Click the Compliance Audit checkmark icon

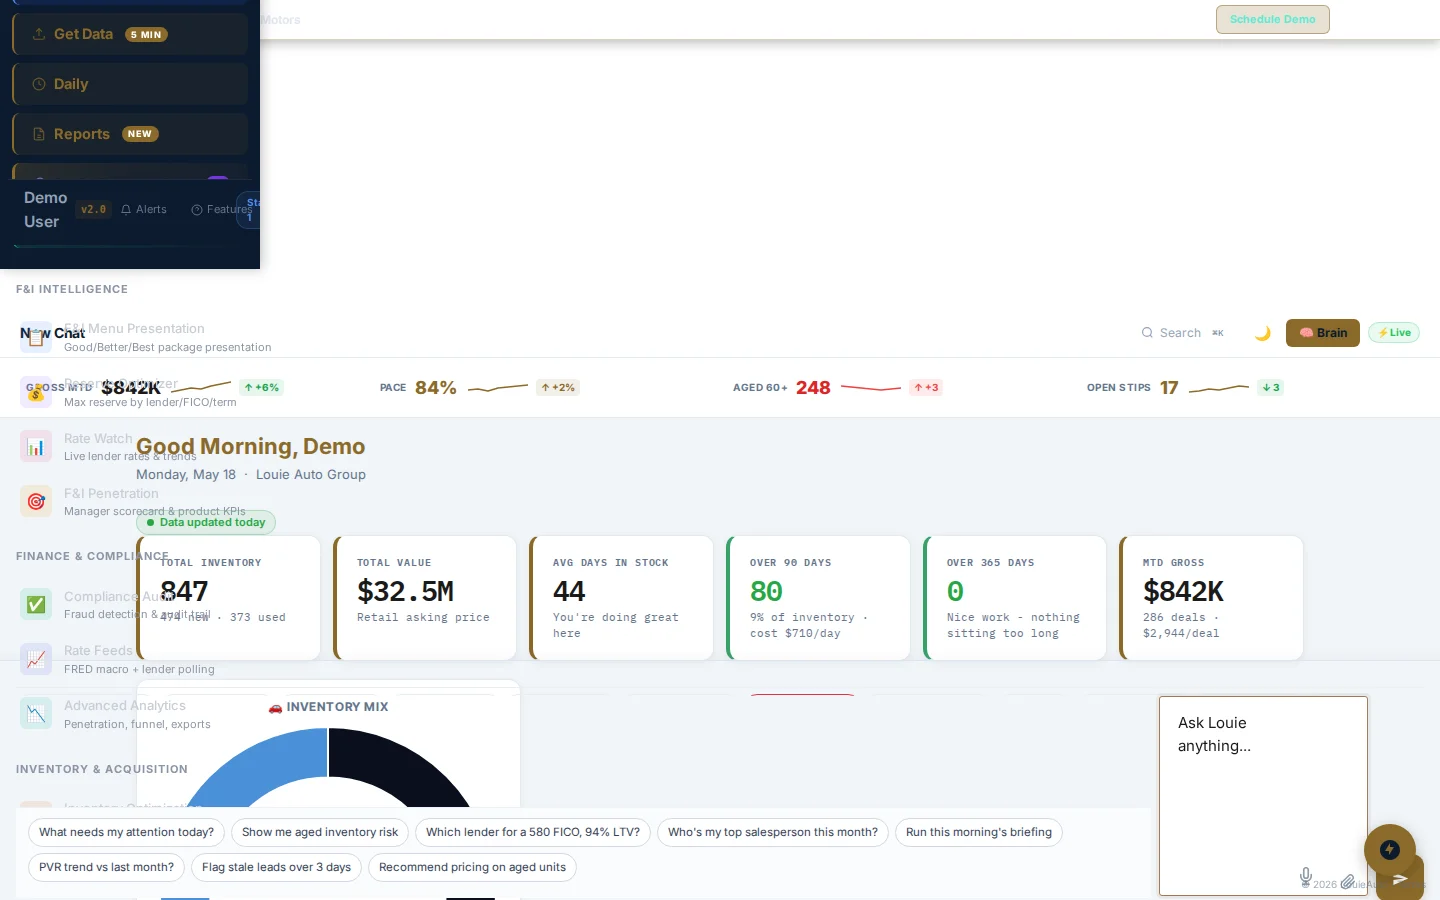(x=36, y=604)
